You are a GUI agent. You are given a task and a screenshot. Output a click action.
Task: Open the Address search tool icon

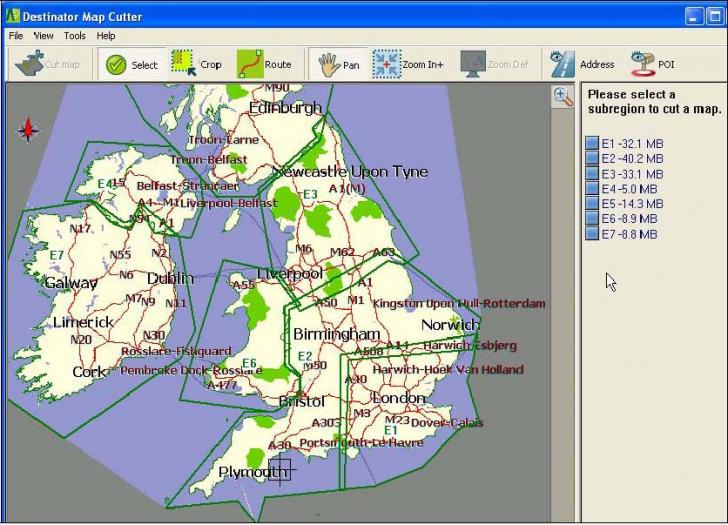click(x=562, y=64)
